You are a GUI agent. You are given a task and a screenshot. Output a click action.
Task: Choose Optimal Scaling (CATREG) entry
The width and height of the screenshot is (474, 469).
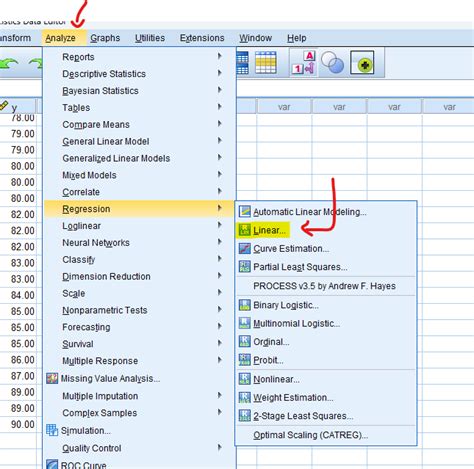coord(310,435)
